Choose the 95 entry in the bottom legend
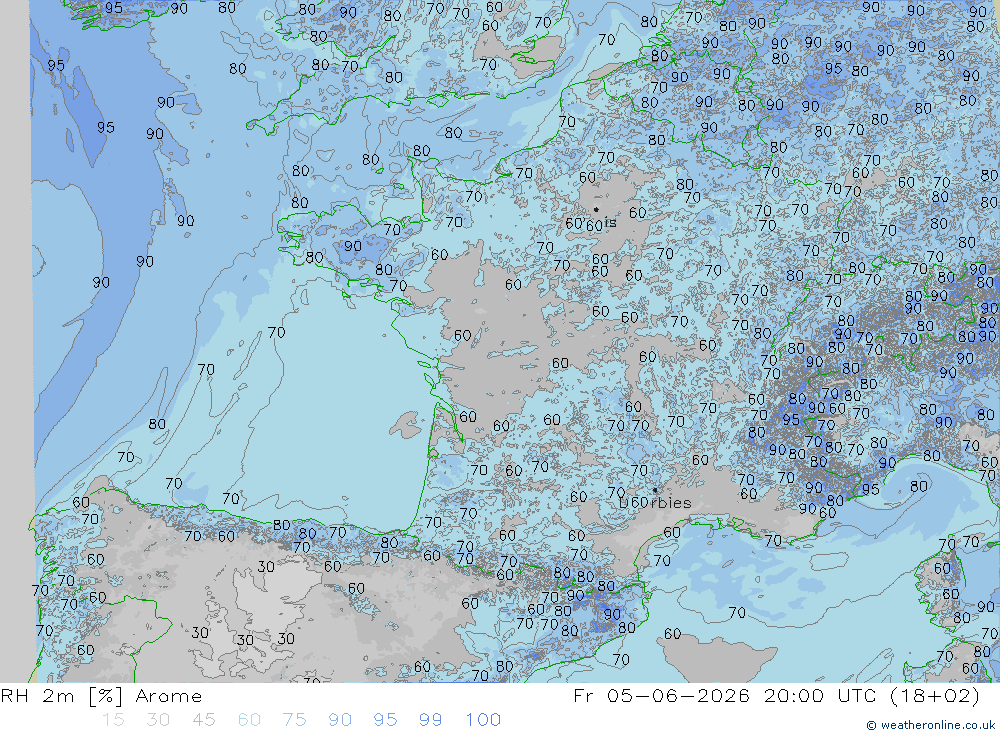This screenshot has height=733, width=1000. pyautogui.click(x=385, y=720)
